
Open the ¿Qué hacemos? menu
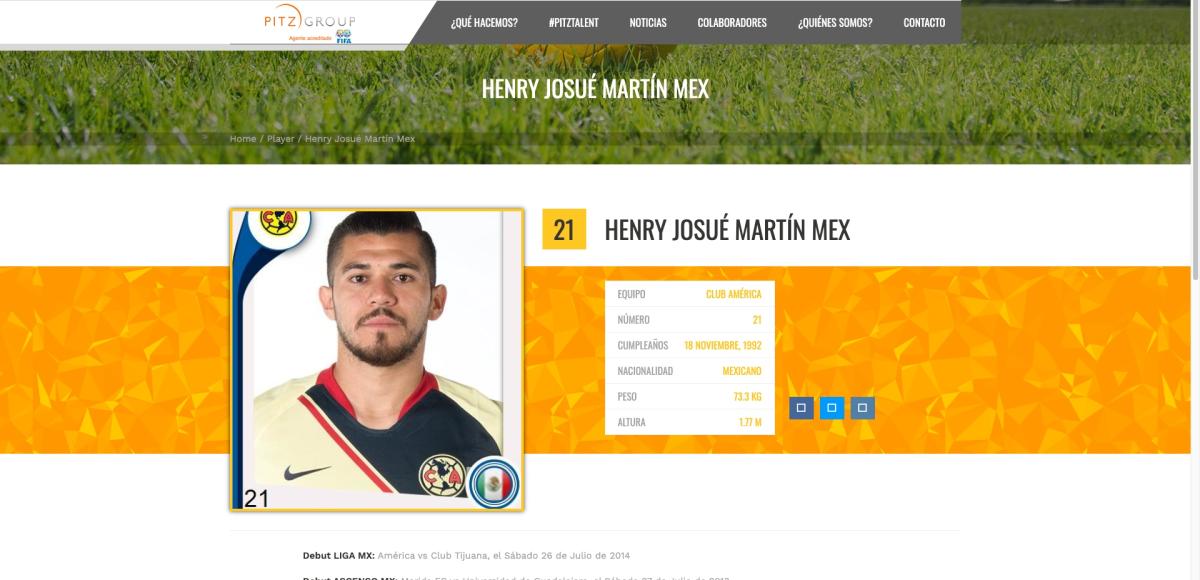click(484, 22)
